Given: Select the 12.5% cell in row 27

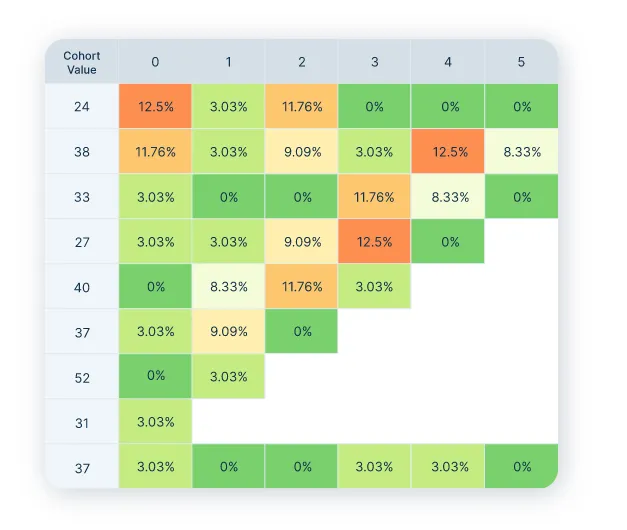Looking at the screenshot, I should (x=375, y=242).
